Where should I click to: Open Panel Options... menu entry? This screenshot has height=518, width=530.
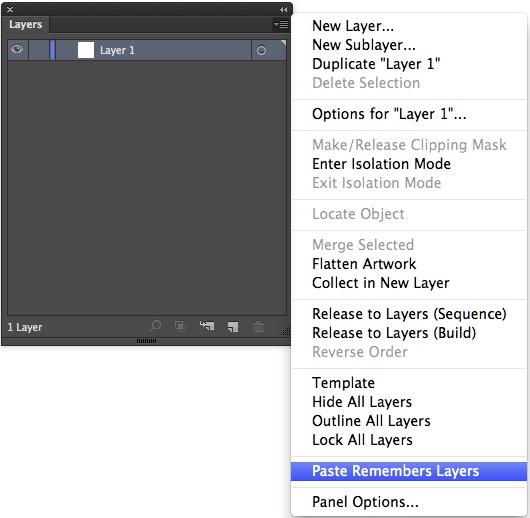tap(365, 502)
